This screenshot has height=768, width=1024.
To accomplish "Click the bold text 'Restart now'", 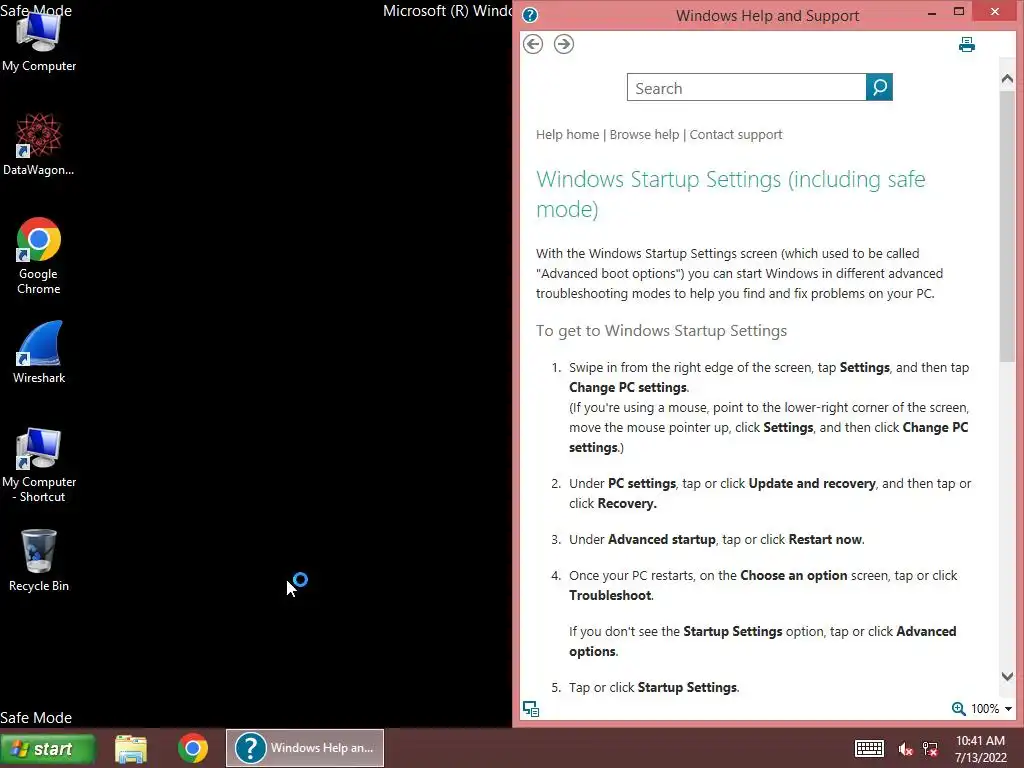I will 825,539.
